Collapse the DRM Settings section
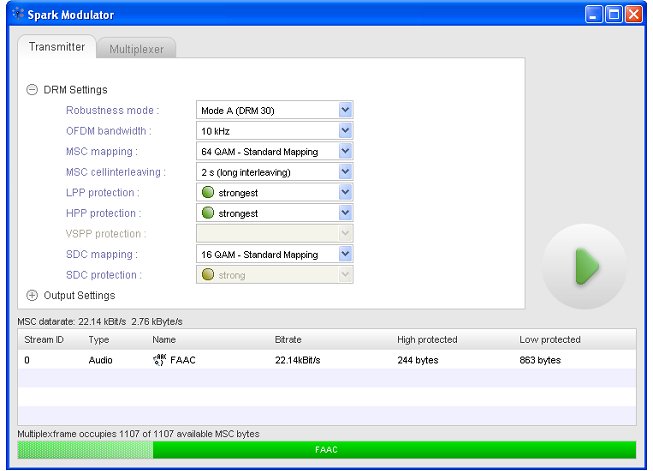 (x=32, y=90)
